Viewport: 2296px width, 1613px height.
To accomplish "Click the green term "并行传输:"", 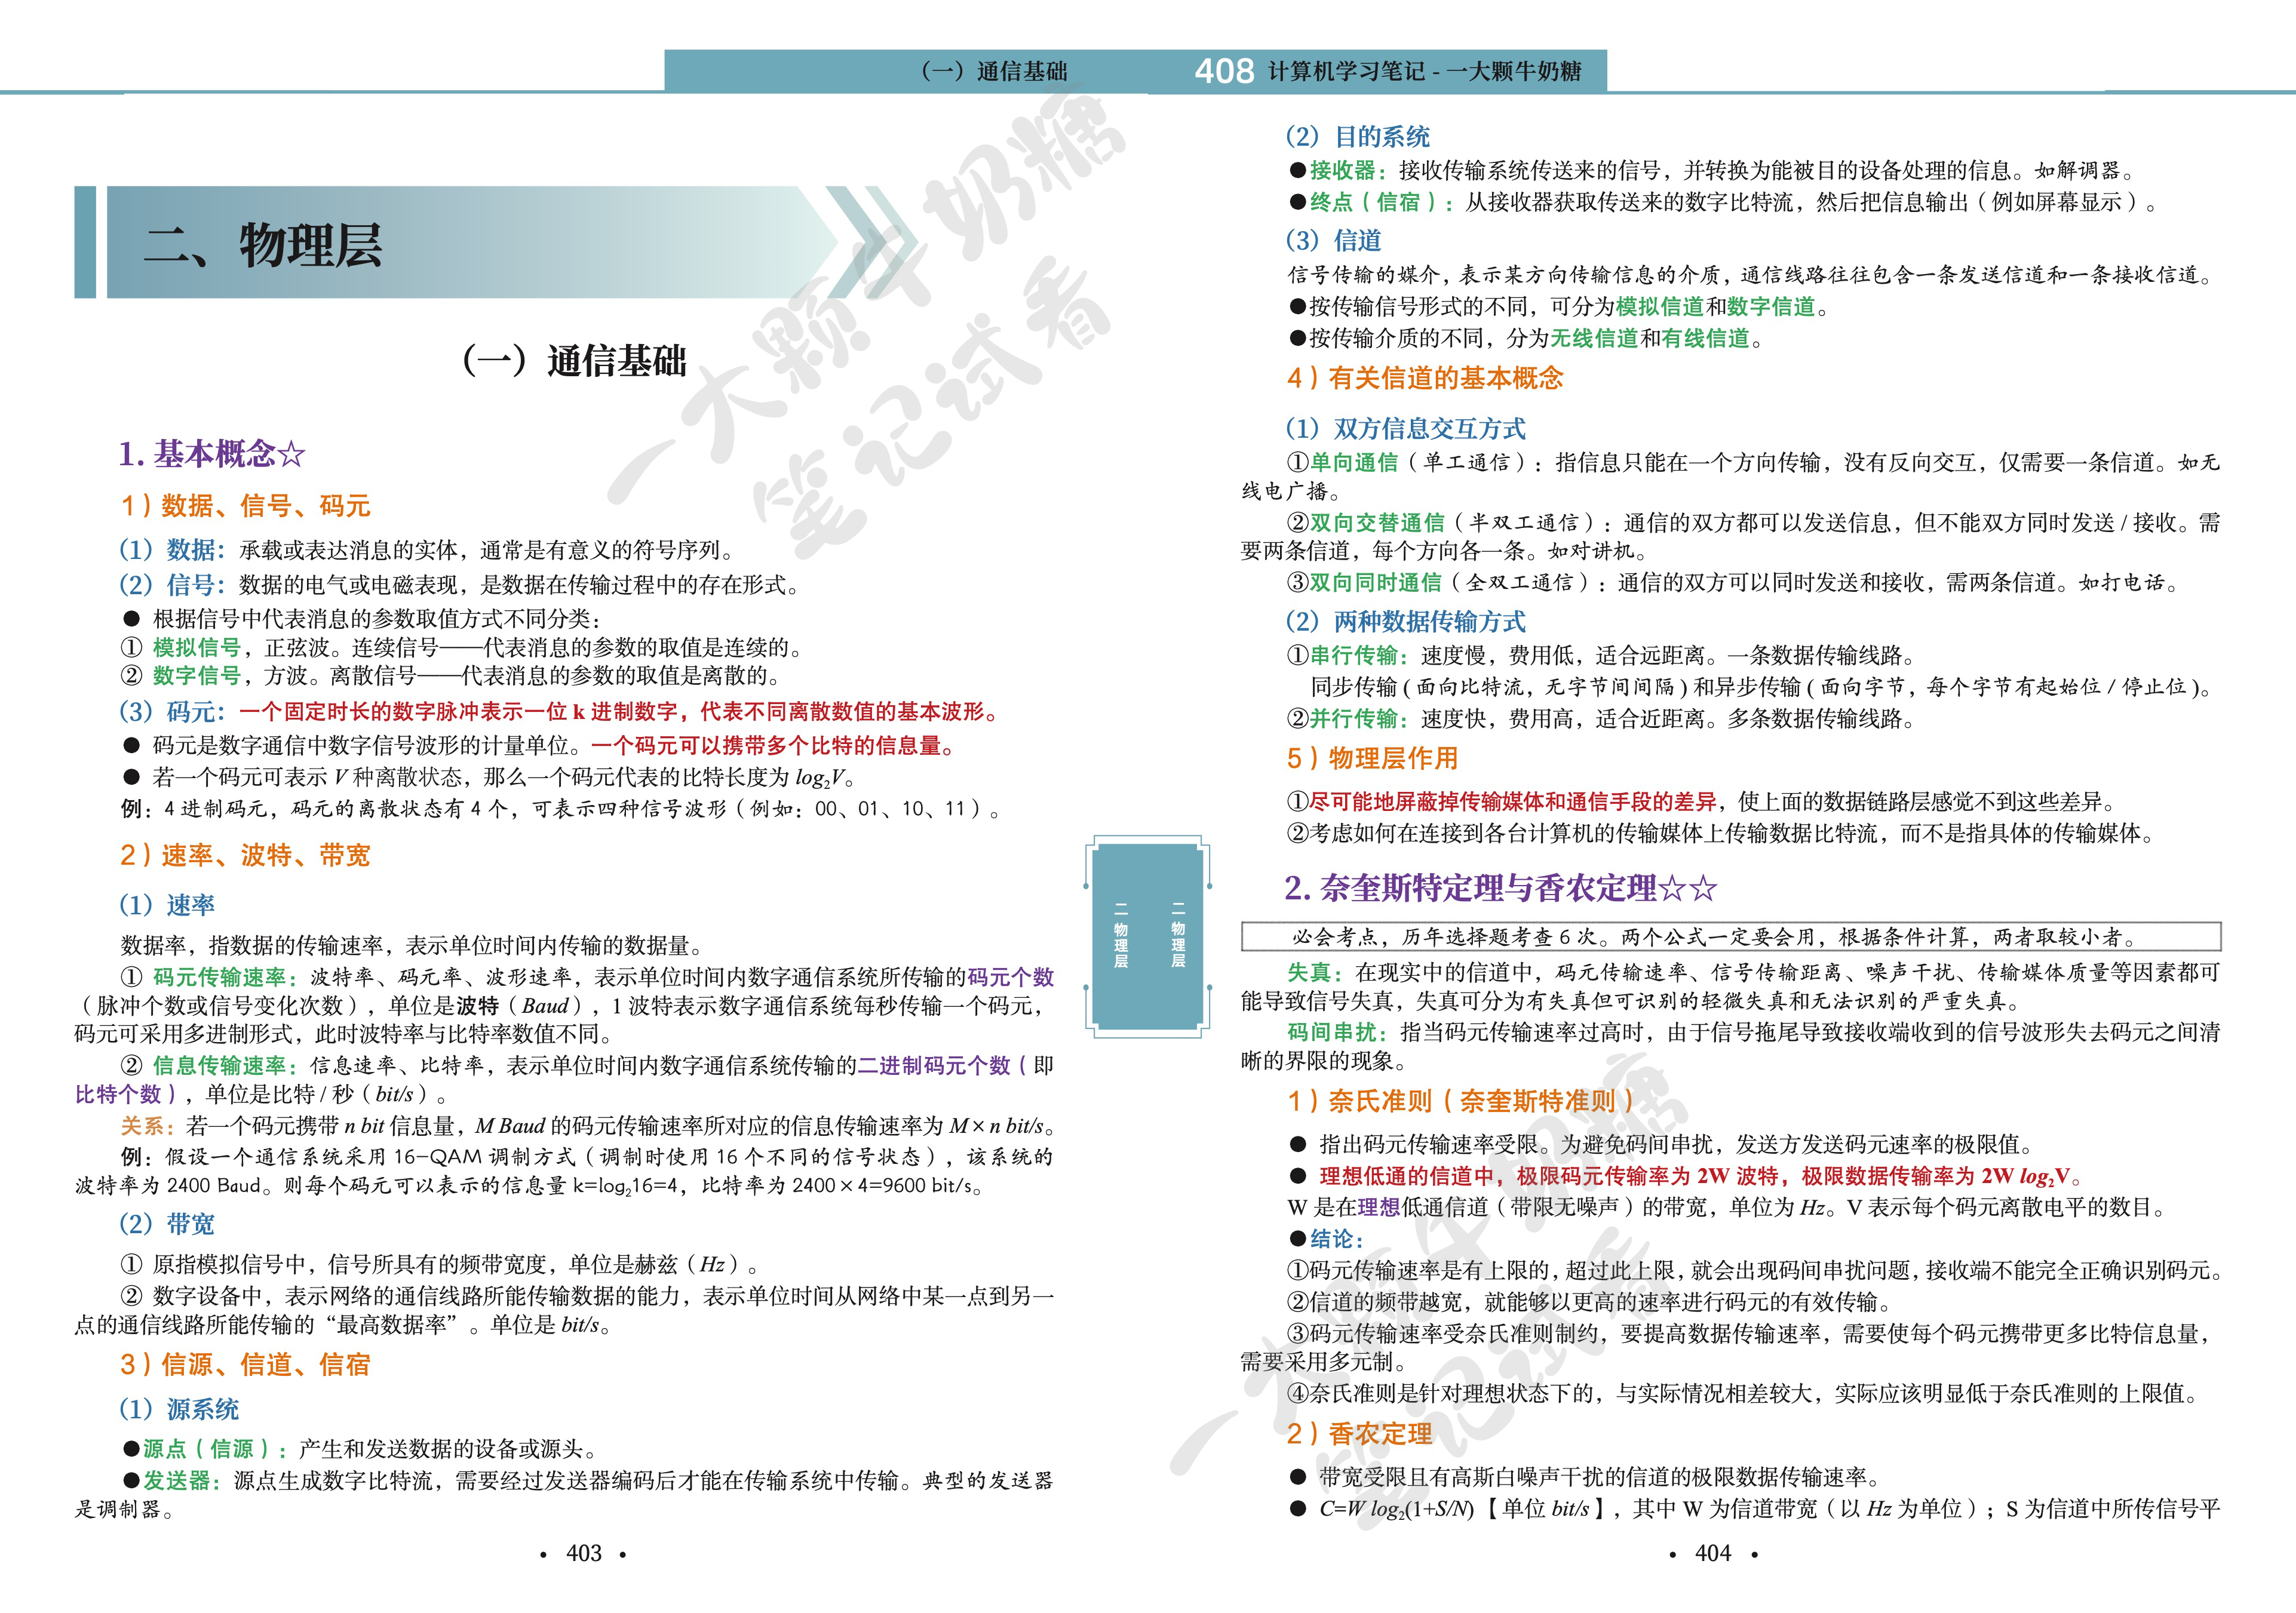I will point(1359,719).
